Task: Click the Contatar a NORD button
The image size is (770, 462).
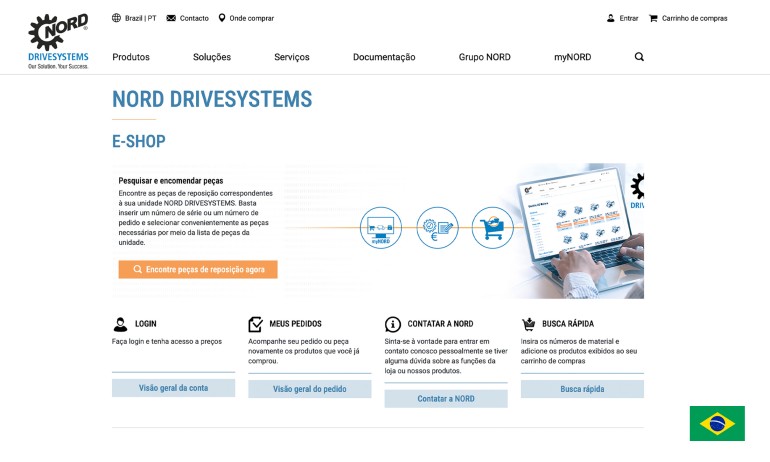Action: pos(446,399)
